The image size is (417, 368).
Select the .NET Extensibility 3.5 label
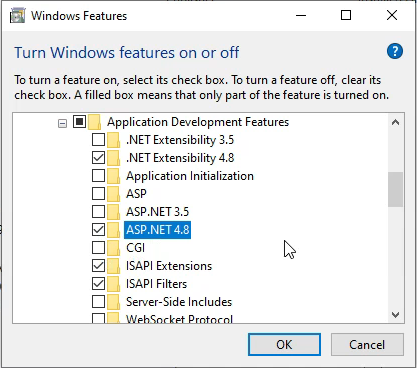(x=180, y=140)
